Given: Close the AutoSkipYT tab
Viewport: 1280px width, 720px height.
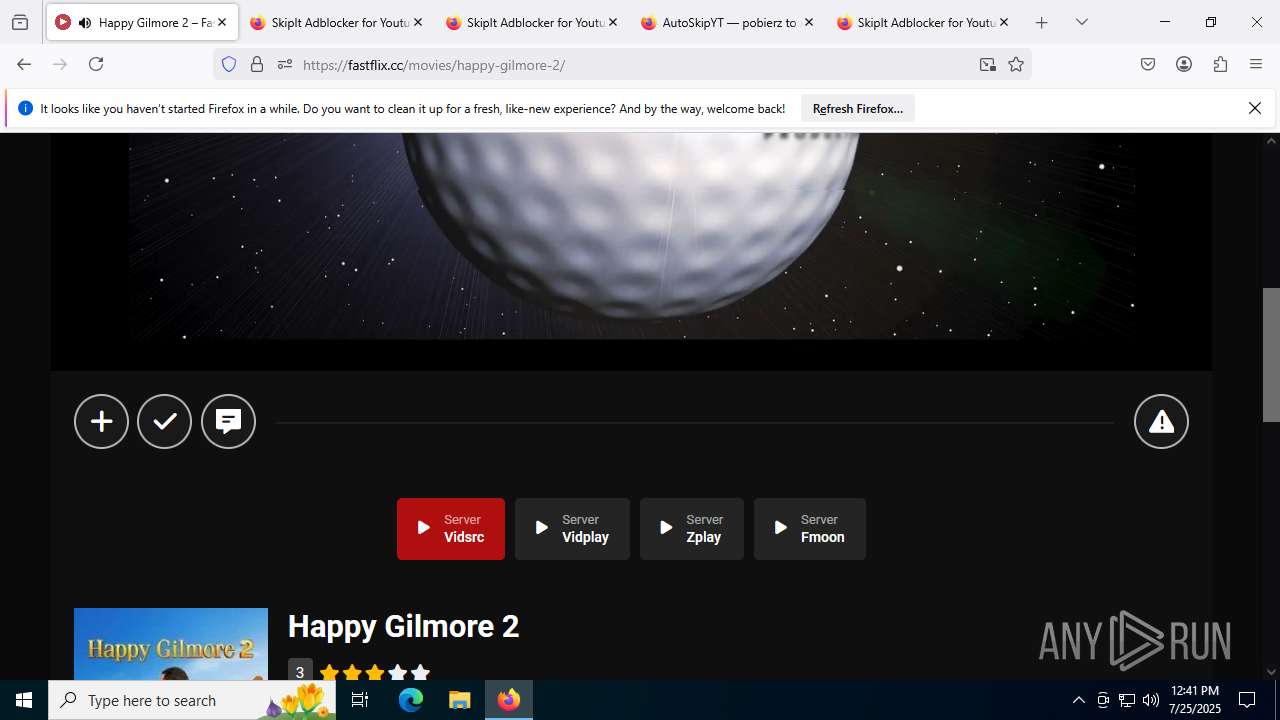Looking at the screenshot, I should coord(808,22).
